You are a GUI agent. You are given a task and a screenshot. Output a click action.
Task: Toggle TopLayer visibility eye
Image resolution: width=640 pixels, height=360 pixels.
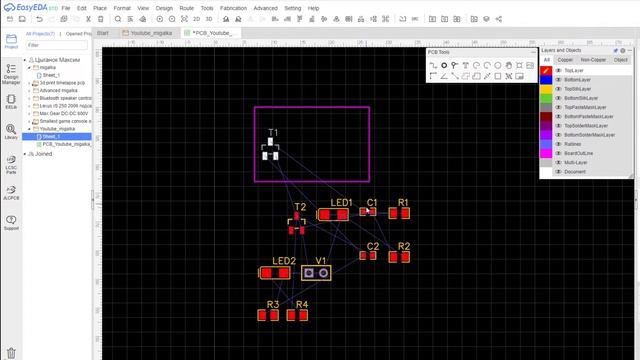(x=558, y=71)
